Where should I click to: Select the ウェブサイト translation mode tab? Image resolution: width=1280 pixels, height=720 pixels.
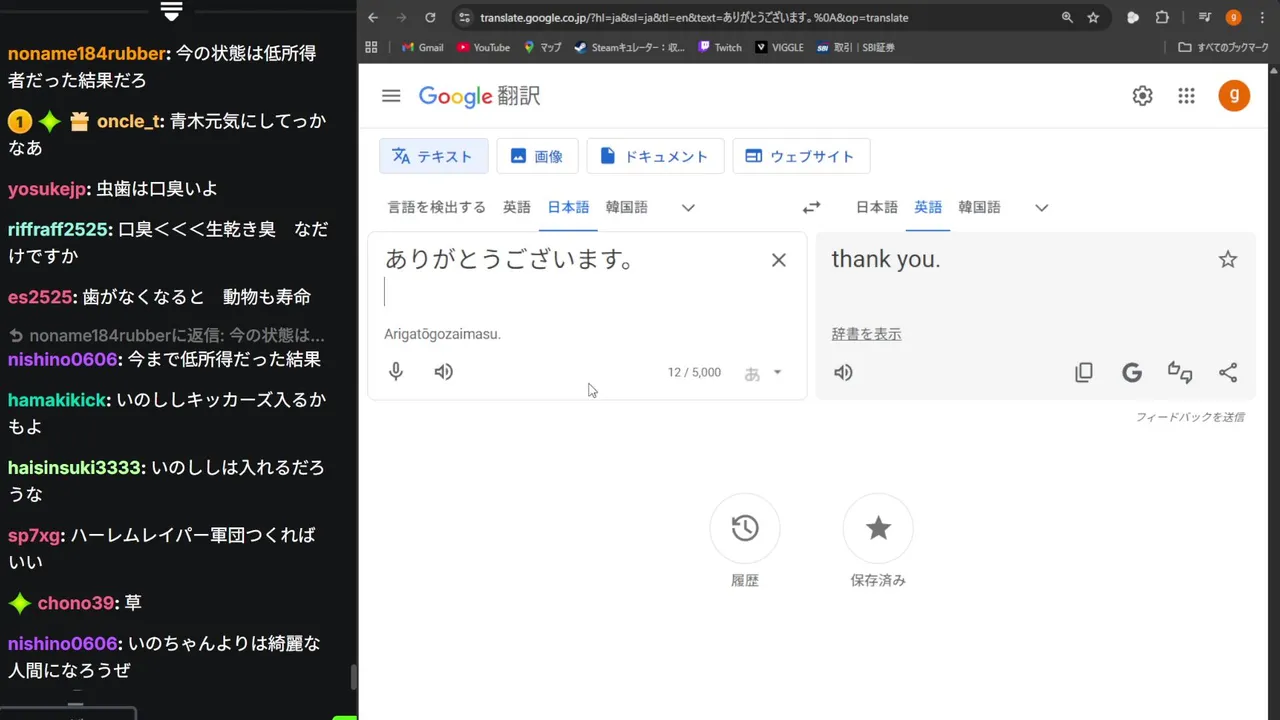(801, 156)
